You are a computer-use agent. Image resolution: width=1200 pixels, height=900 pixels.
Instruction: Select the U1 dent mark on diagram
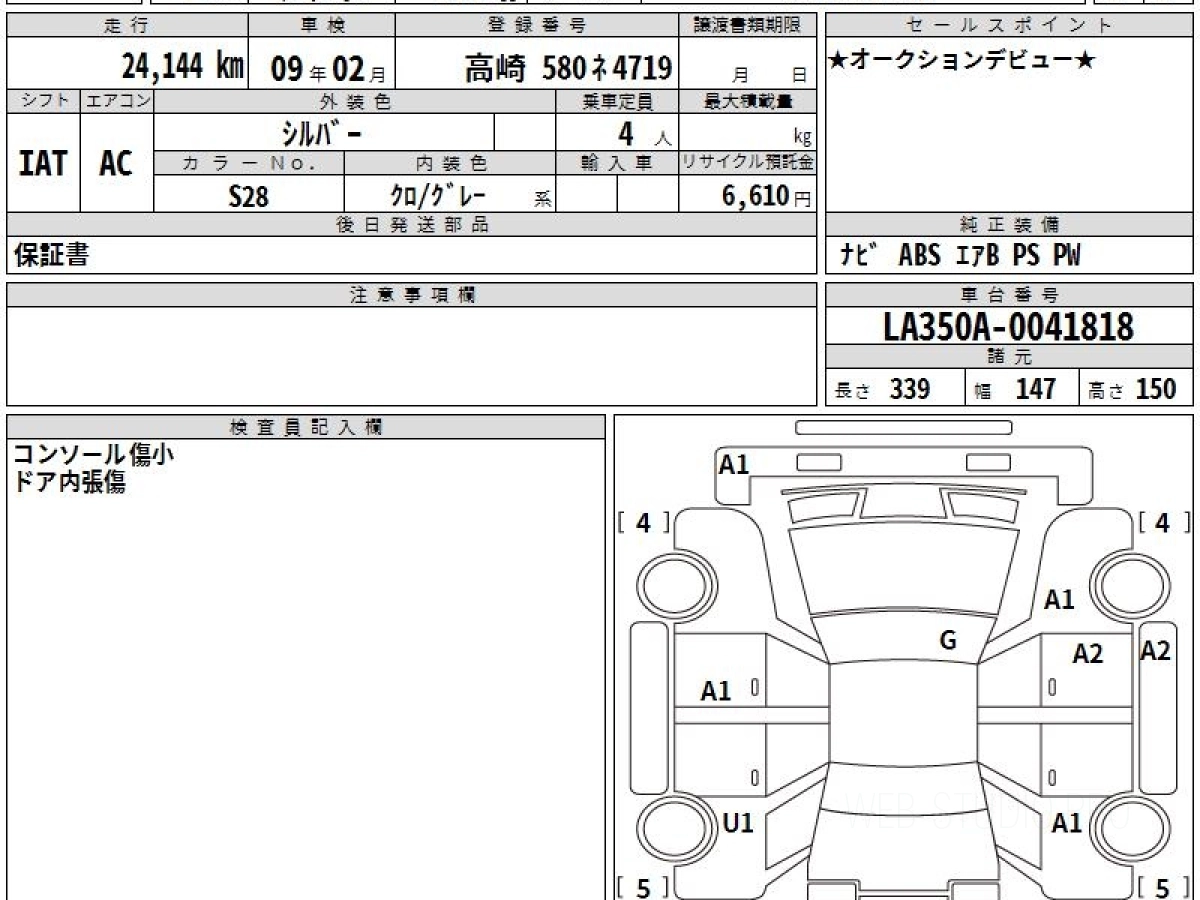click(x=738, y=822)
